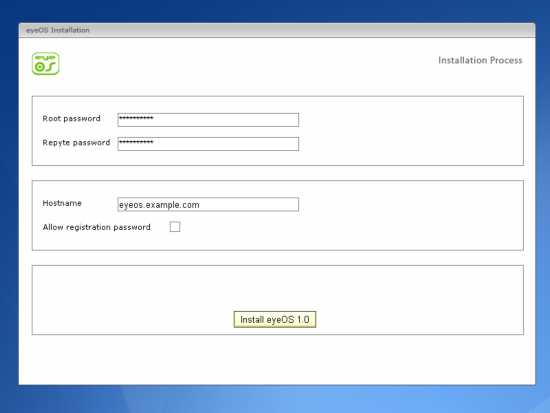Click empty area of hostname section panel
Viewport: 550px width, 413px height.
coord(410,215)
